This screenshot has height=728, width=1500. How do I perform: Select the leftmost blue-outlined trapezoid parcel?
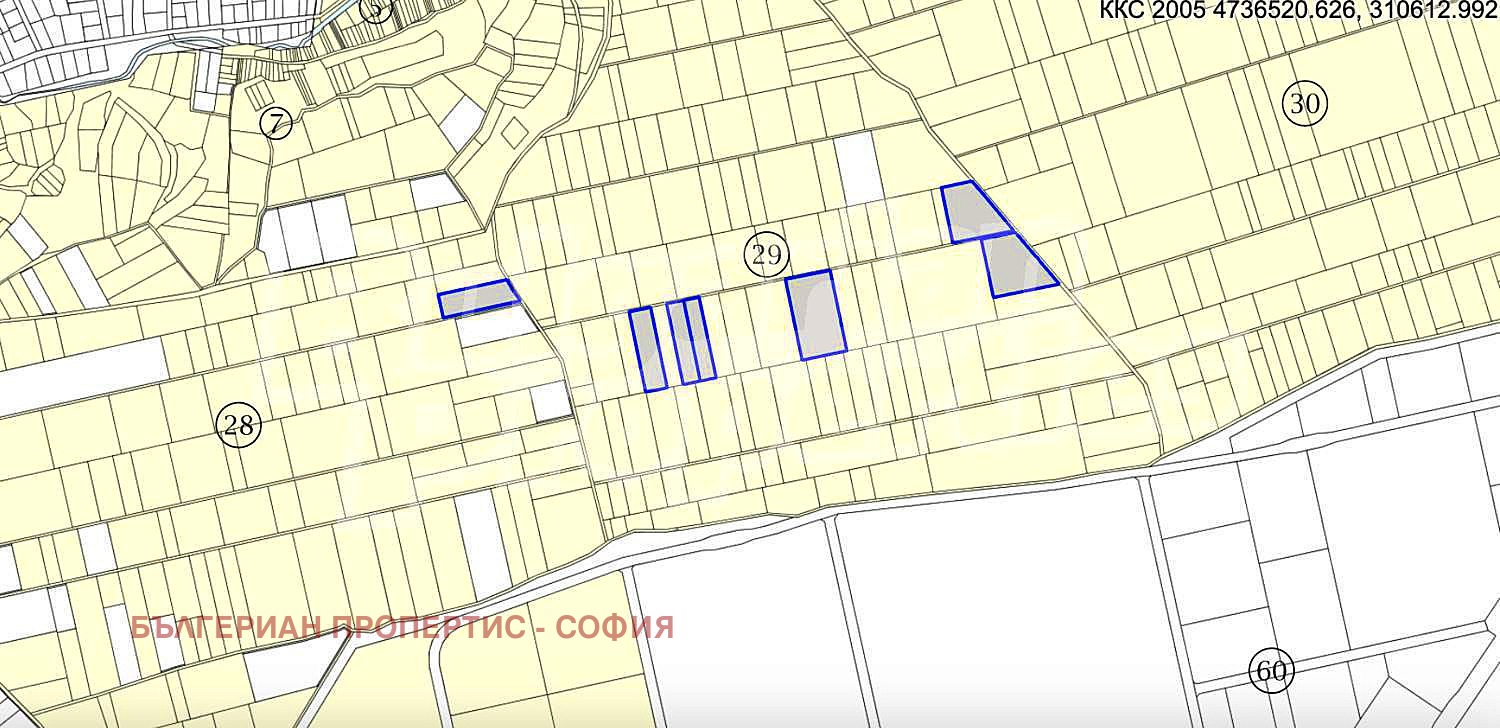click(x=477, y=298)
